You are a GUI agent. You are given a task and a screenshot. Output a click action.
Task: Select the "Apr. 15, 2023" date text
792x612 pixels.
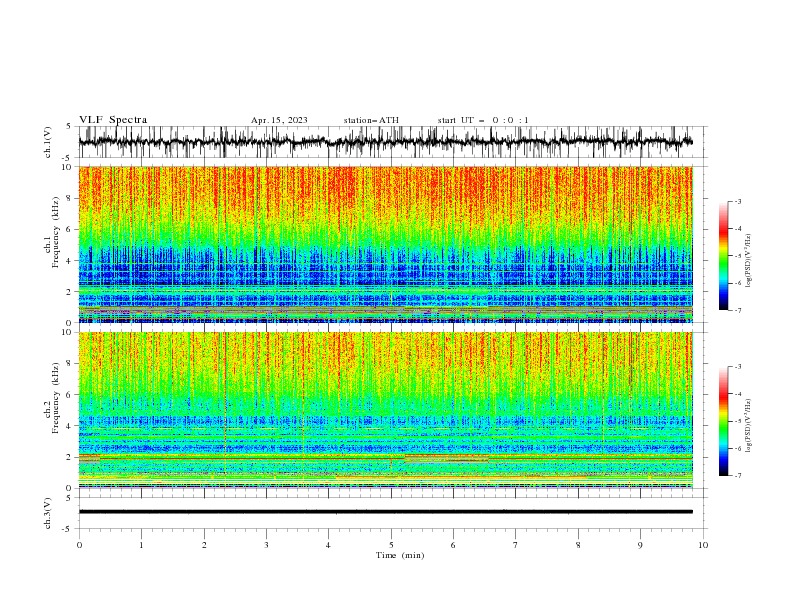pos(279,120)
